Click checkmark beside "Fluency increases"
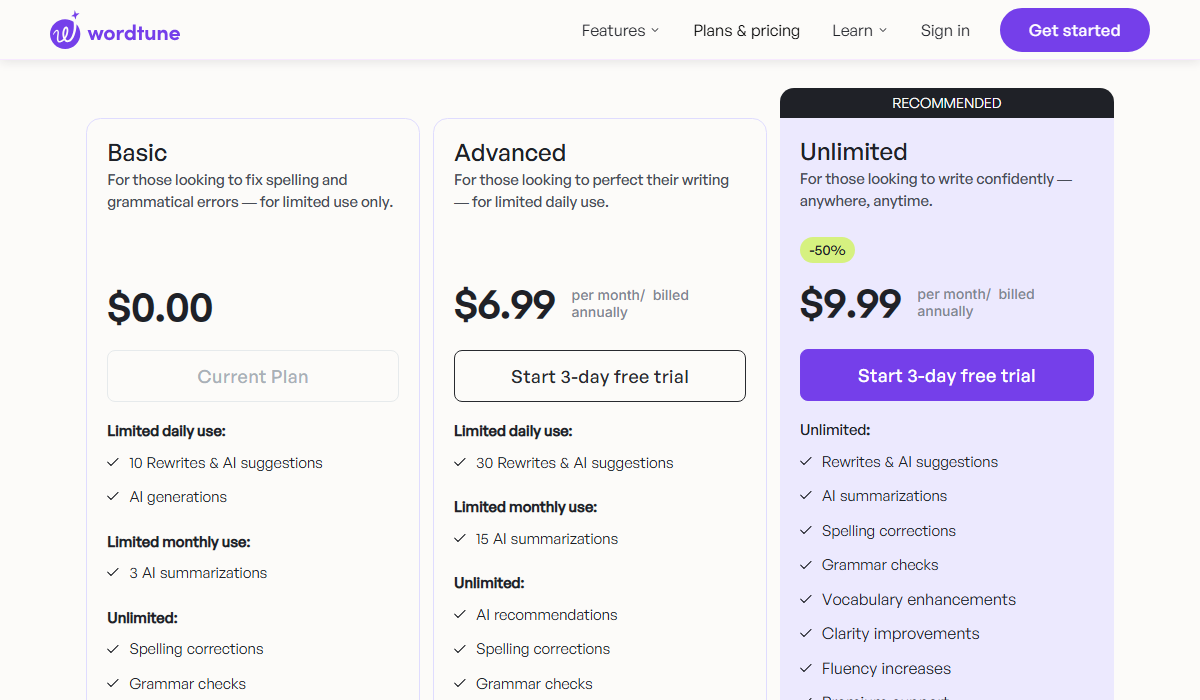This screenshot has width=1200, height=700. (806, 668)
